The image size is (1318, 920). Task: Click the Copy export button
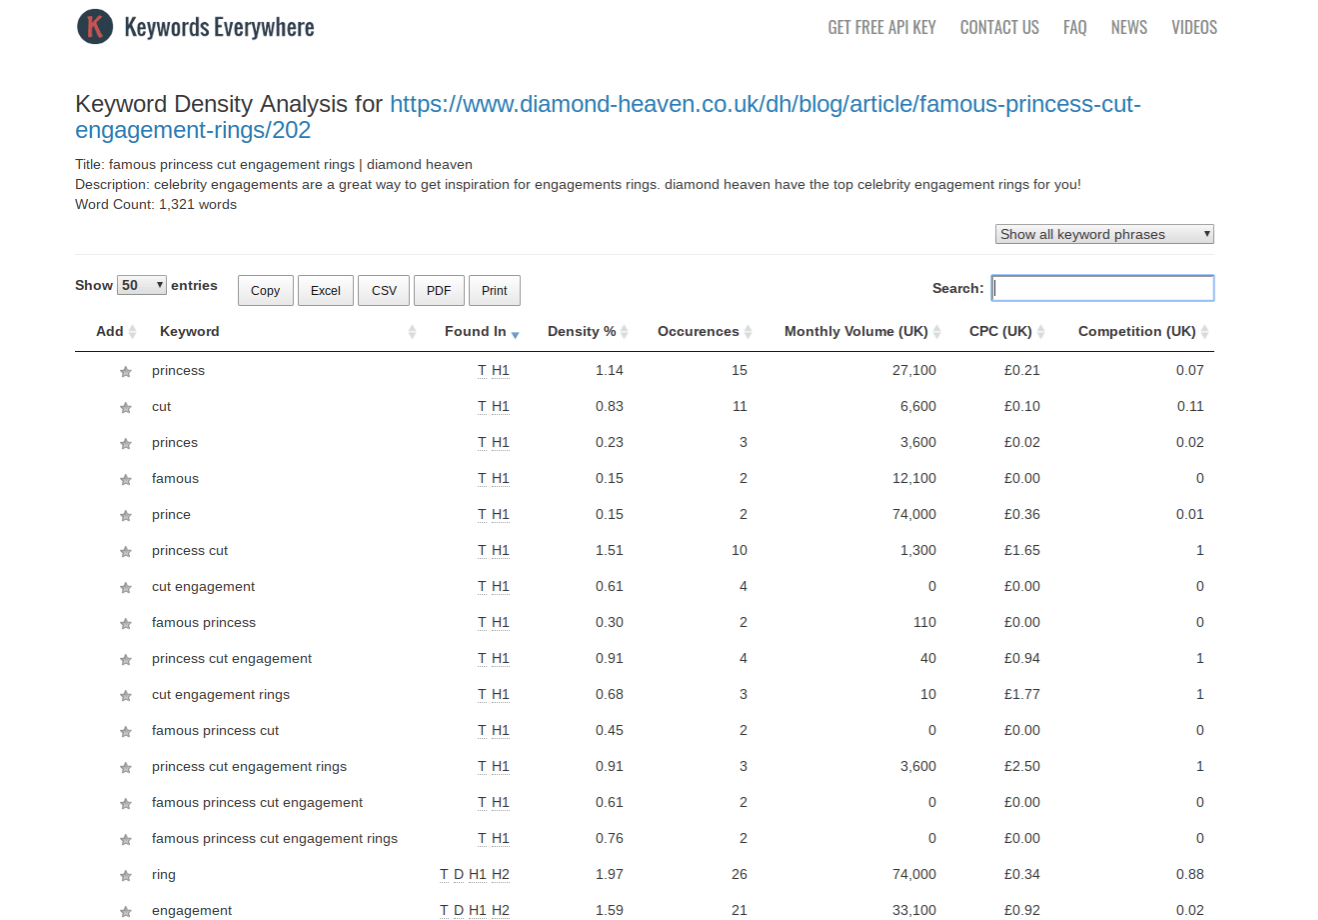click(265, 290)
